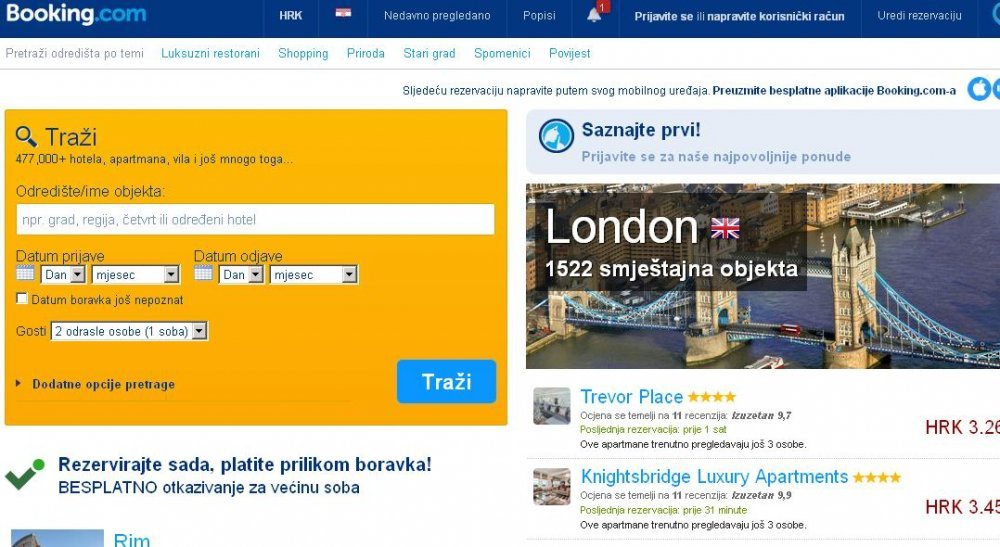1000x547 pixels.
Task: Toggle Datum boravka još nepoznat checkbox
Action: pos(22,298)
